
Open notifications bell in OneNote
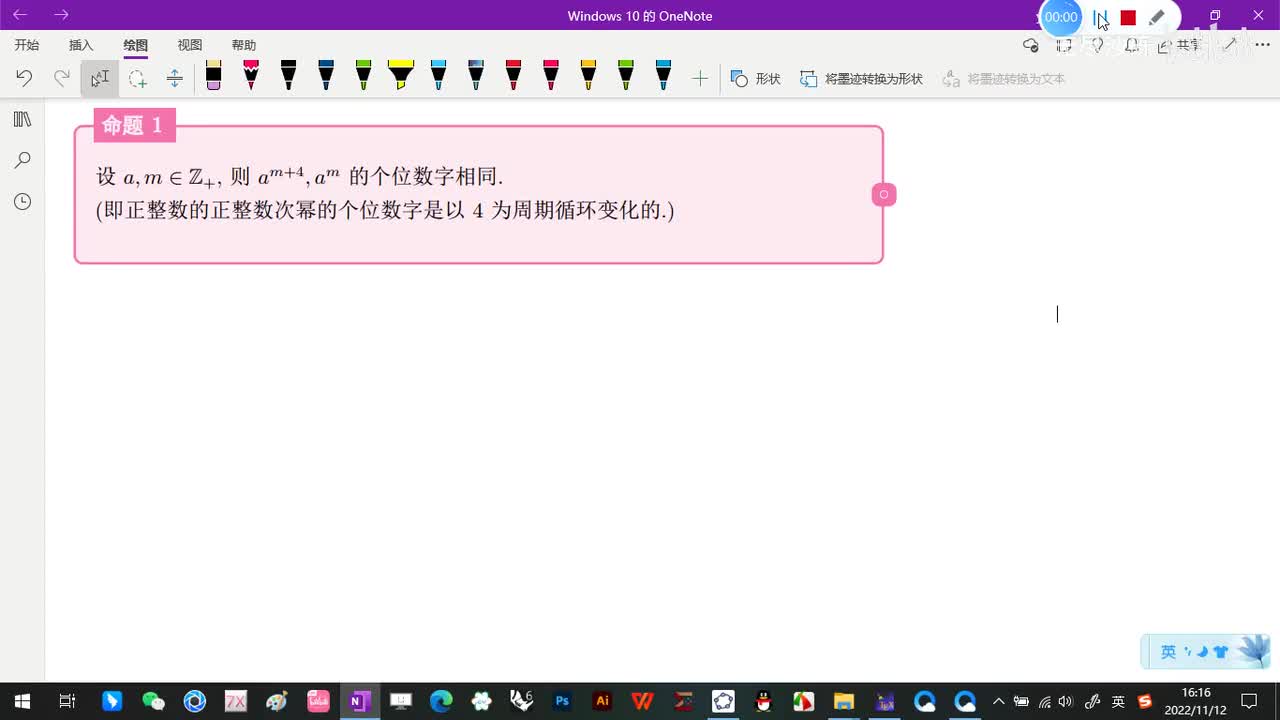[1132, 45]
